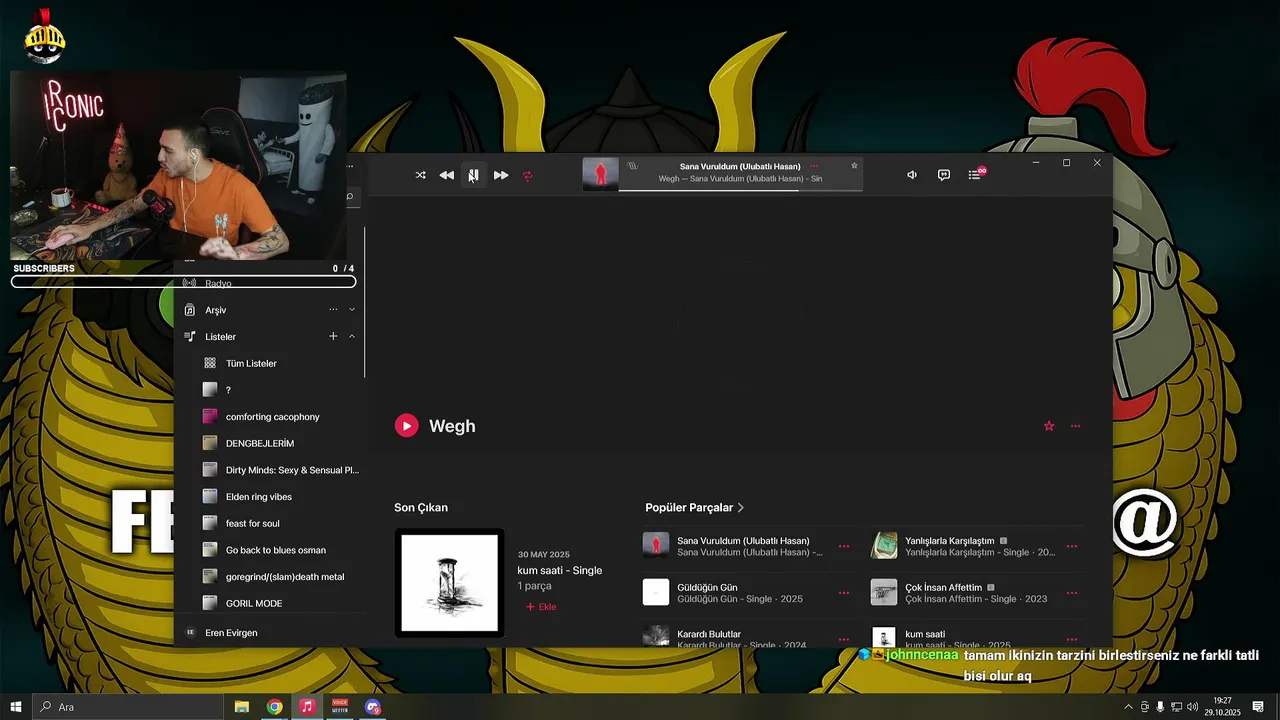Click the taskbar Ara search box
1280x720 pixels.
point(128,707)
